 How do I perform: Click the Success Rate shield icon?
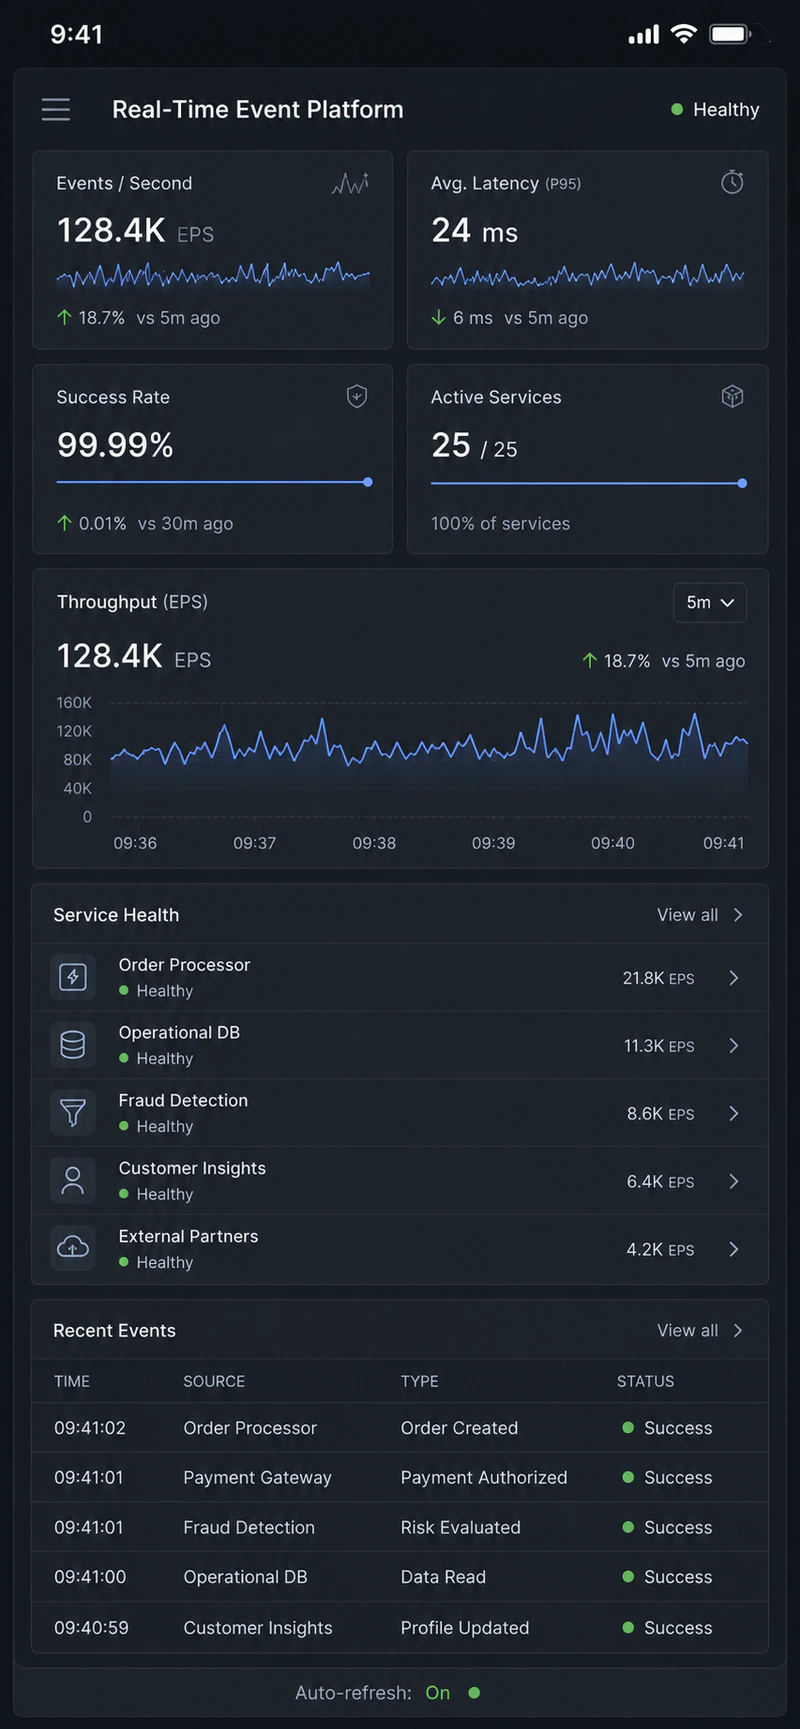[x=357, y=397]
